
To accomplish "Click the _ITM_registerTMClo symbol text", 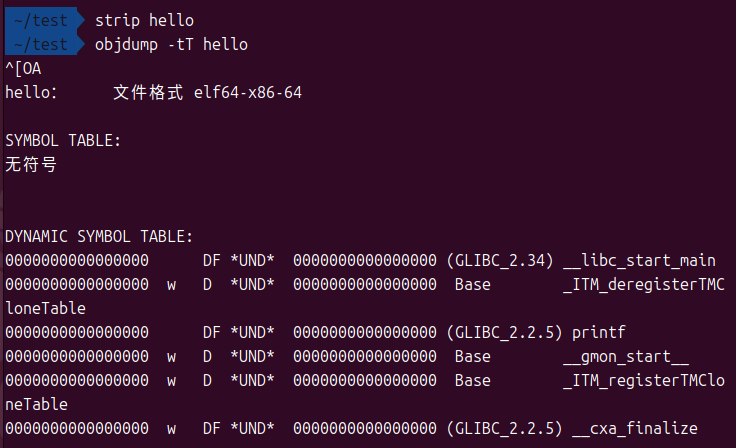I will click(x=643, y=381).
